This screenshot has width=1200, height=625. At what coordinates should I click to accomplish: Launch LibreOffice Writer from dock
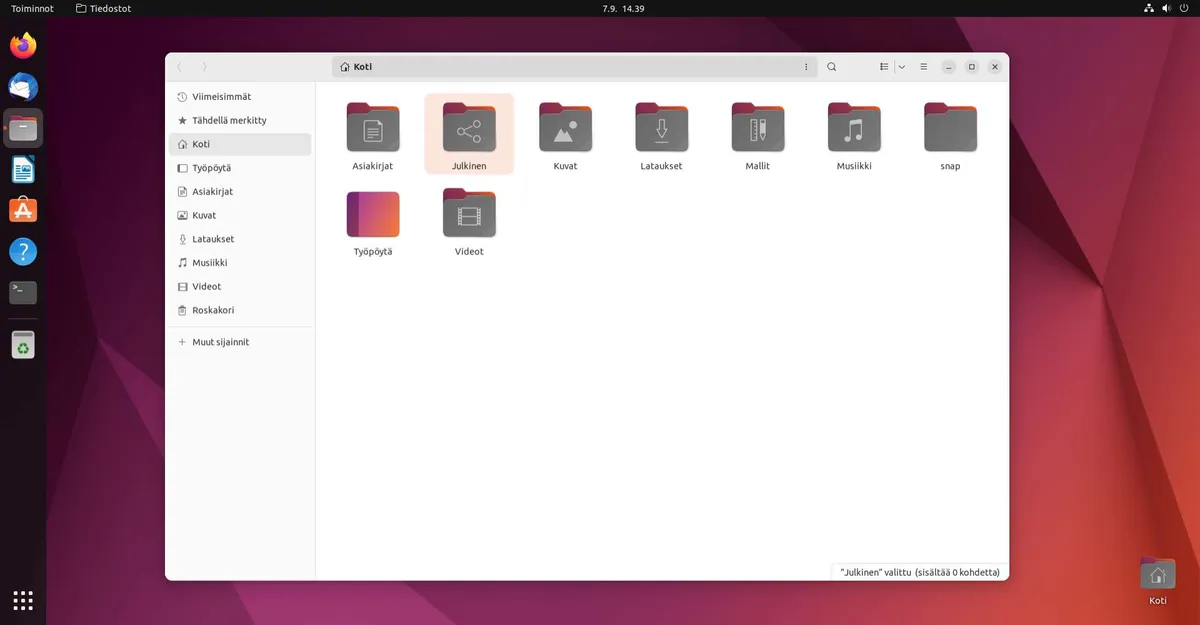tap(23, 169)
